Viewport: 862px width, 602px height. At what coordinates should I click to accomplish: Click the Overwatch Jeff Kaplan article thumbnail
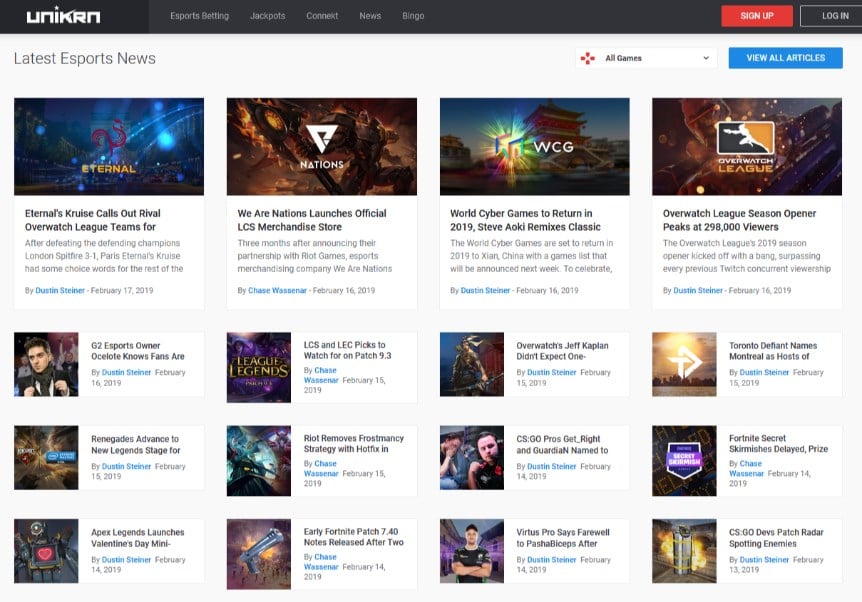pos(472,364)
